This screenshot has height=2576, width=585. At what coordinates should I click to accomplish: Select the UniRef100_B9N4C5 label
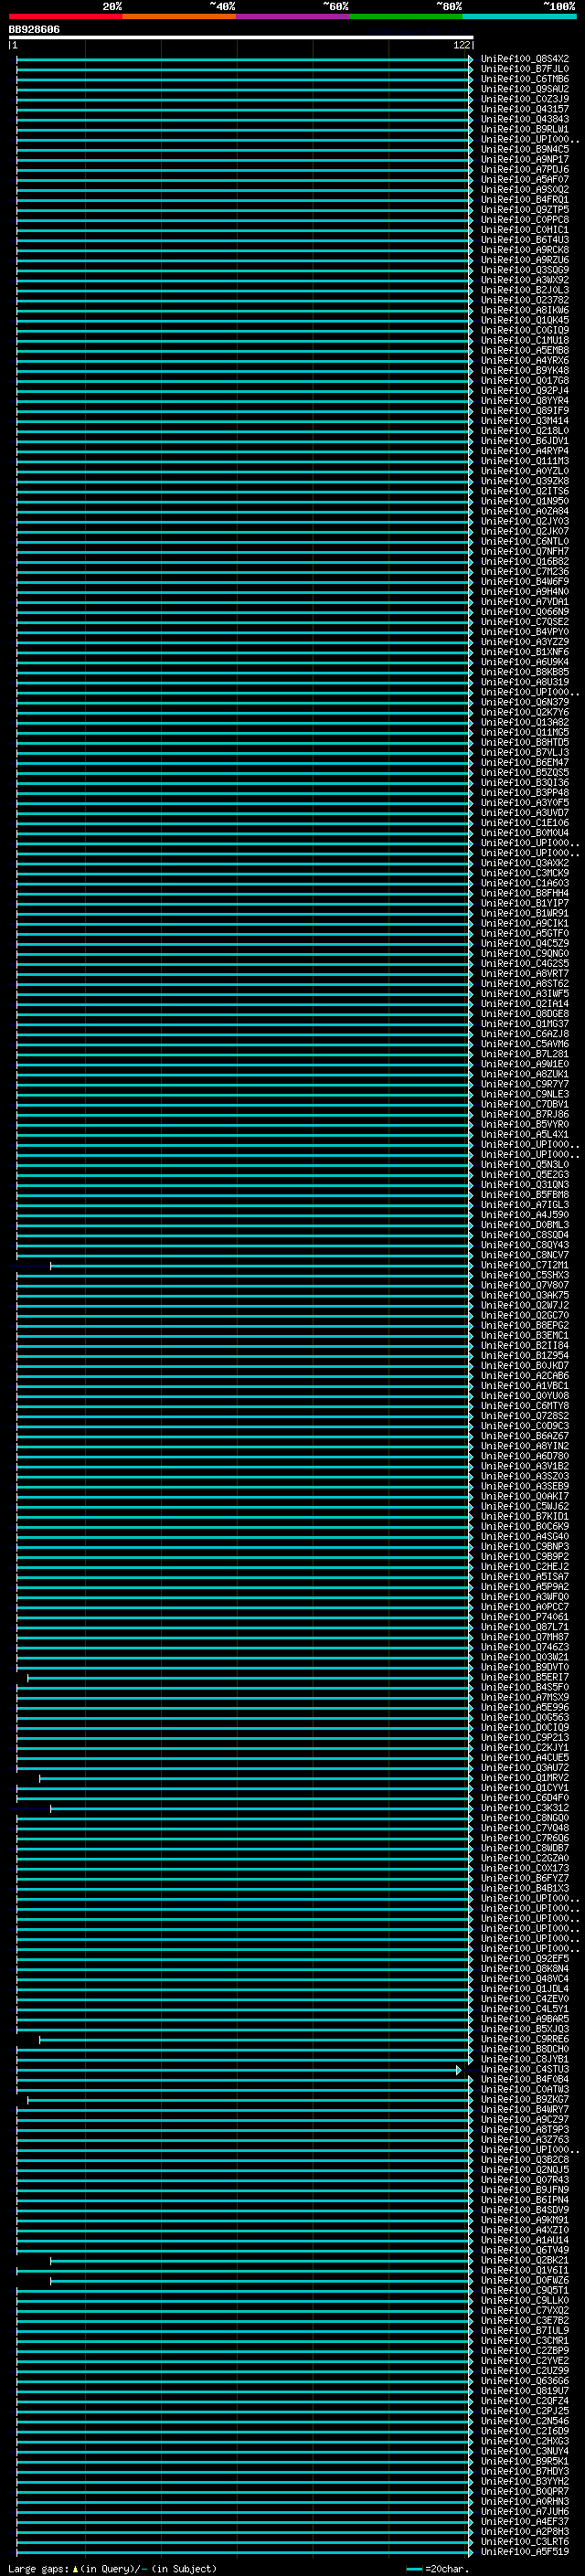[x=525, y=149]
